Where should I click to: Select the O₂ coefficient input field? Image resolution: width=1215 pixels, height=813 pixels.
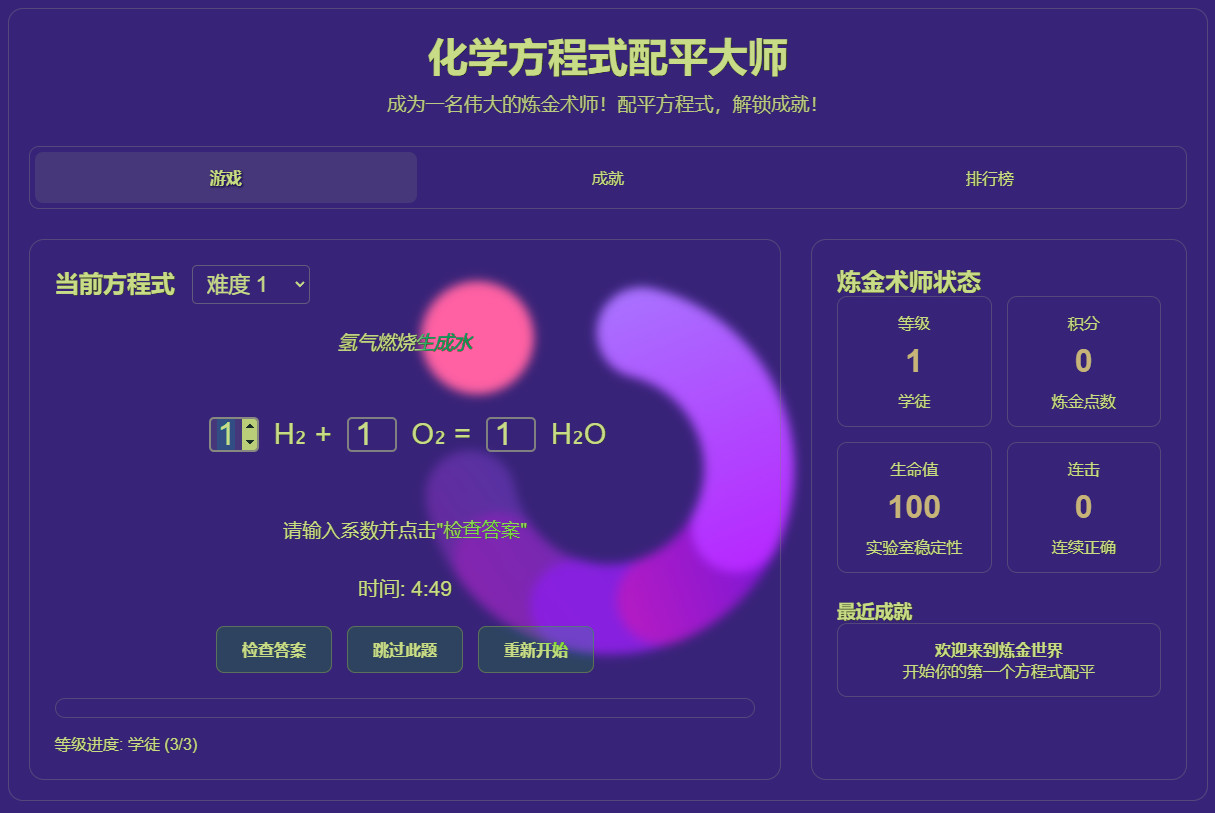coord(371,434)
